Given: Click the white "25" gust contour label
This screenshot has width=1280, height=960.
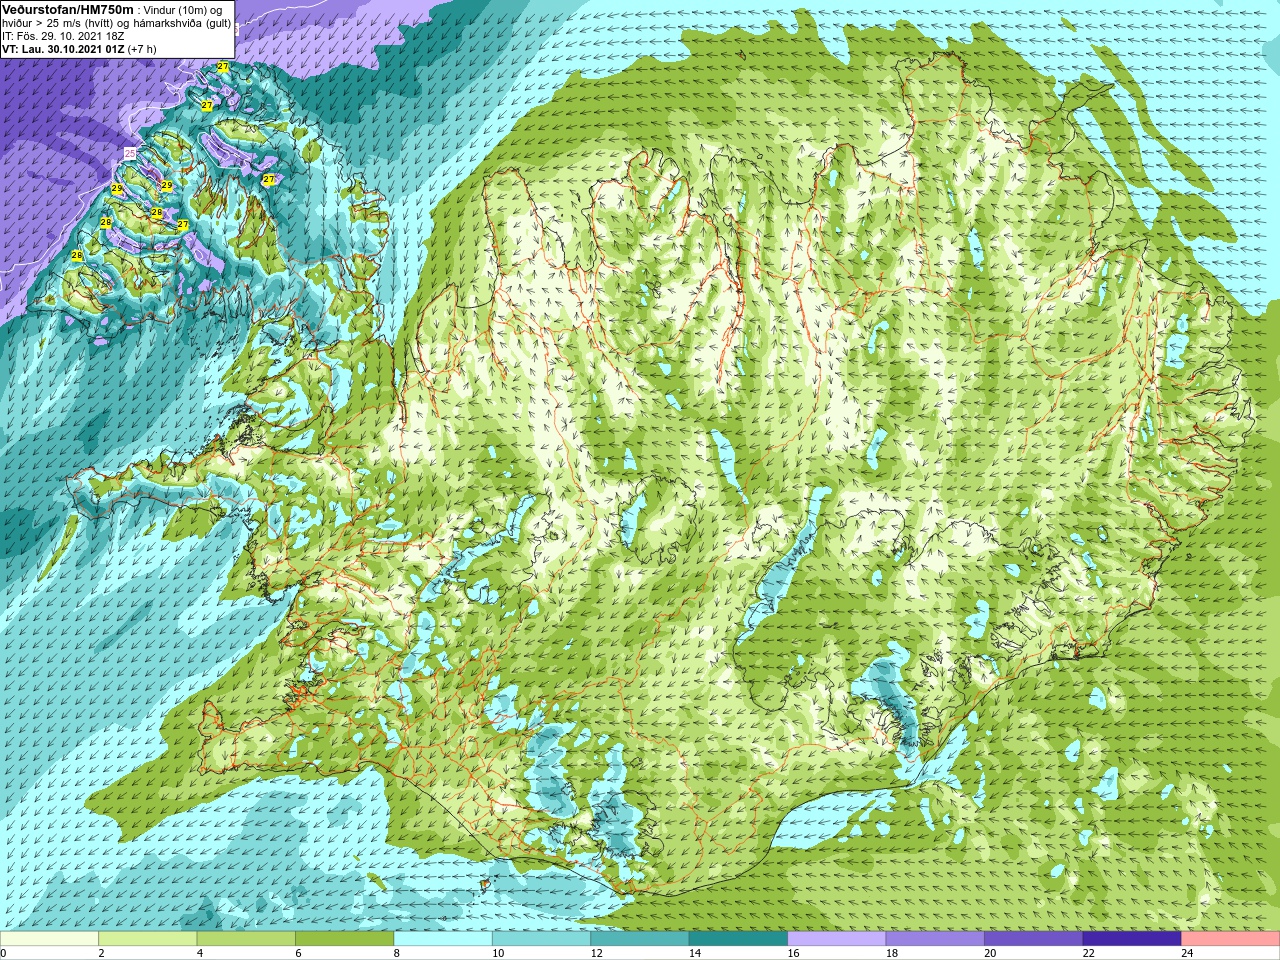Looking at the screenshot, I should pos(129,152).
